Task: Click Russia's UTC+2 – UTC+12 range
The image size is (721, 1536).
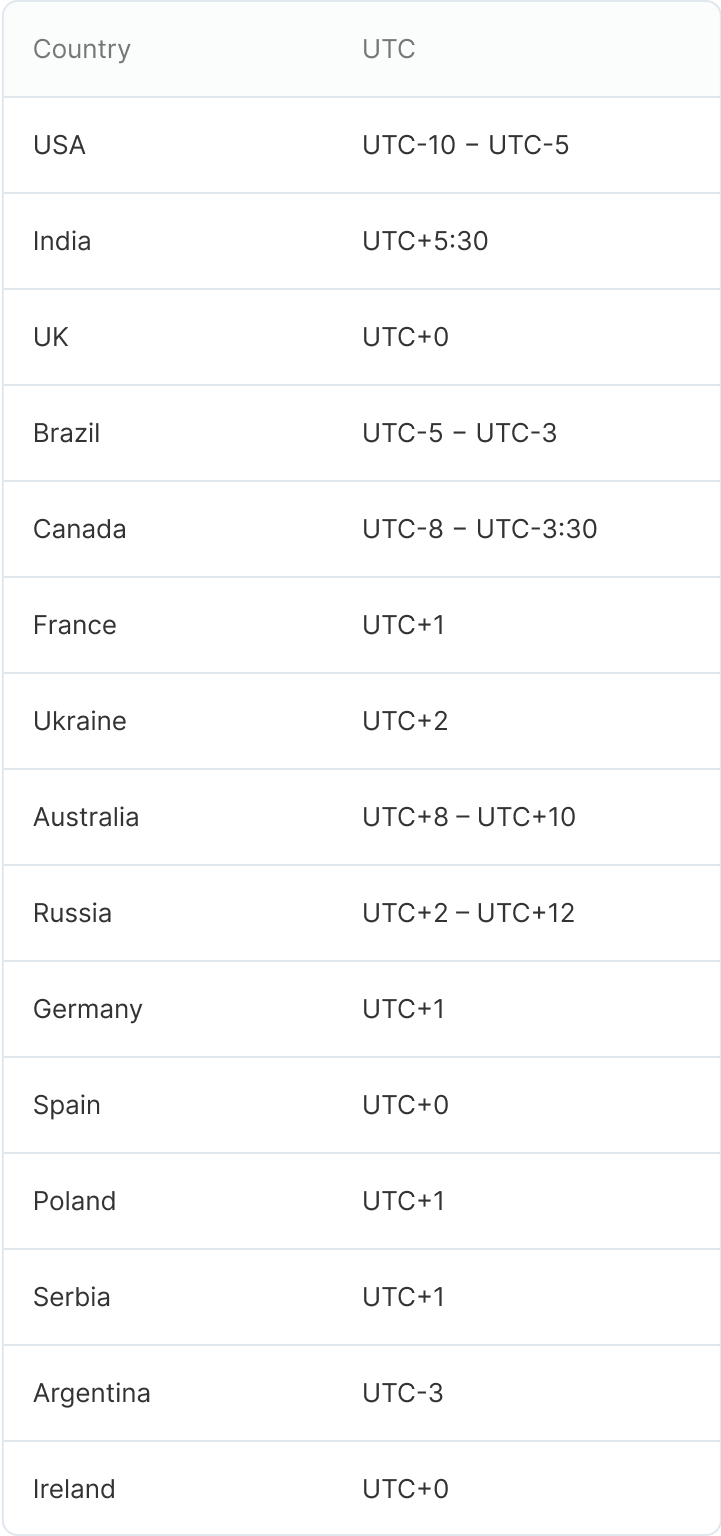Action: [468, 913]
